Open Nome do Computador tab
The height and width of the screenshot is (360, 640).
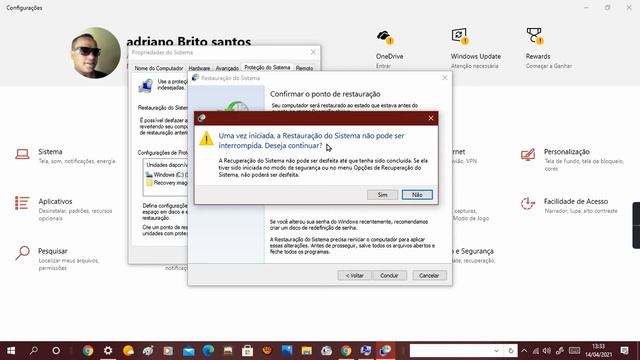159,68
